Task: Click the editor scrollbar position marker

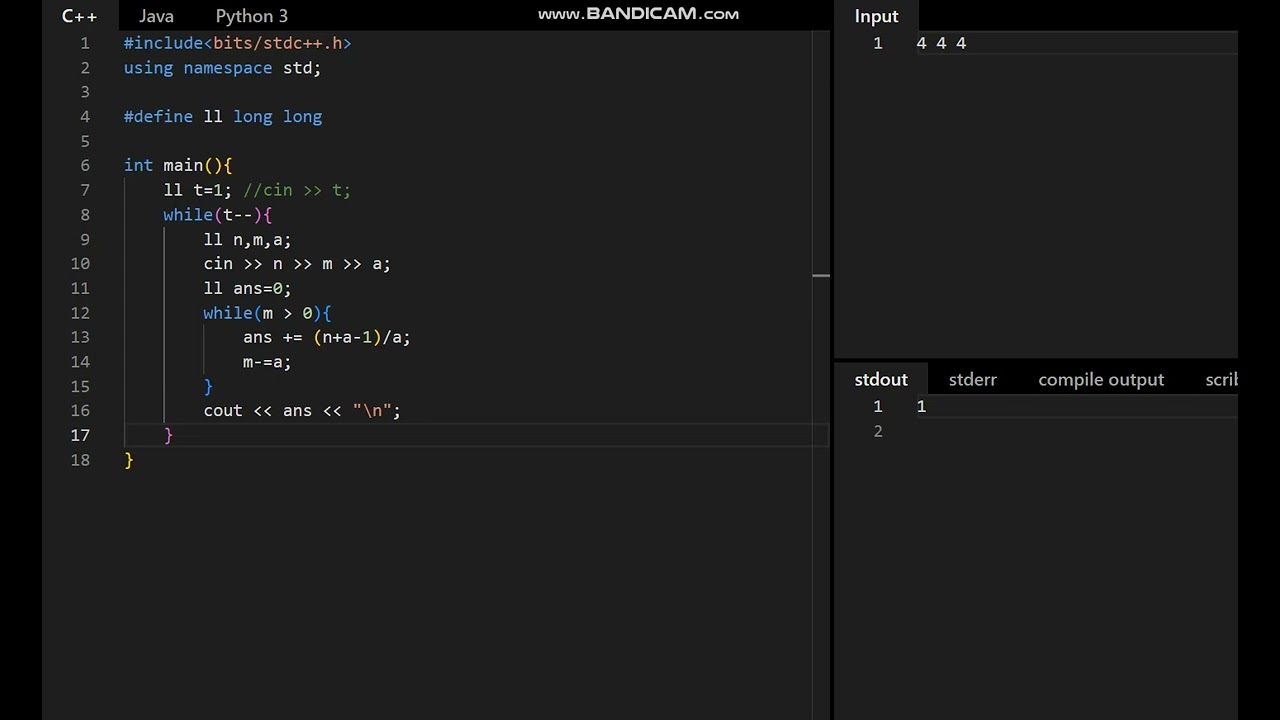Action: [x=821, y=274]
